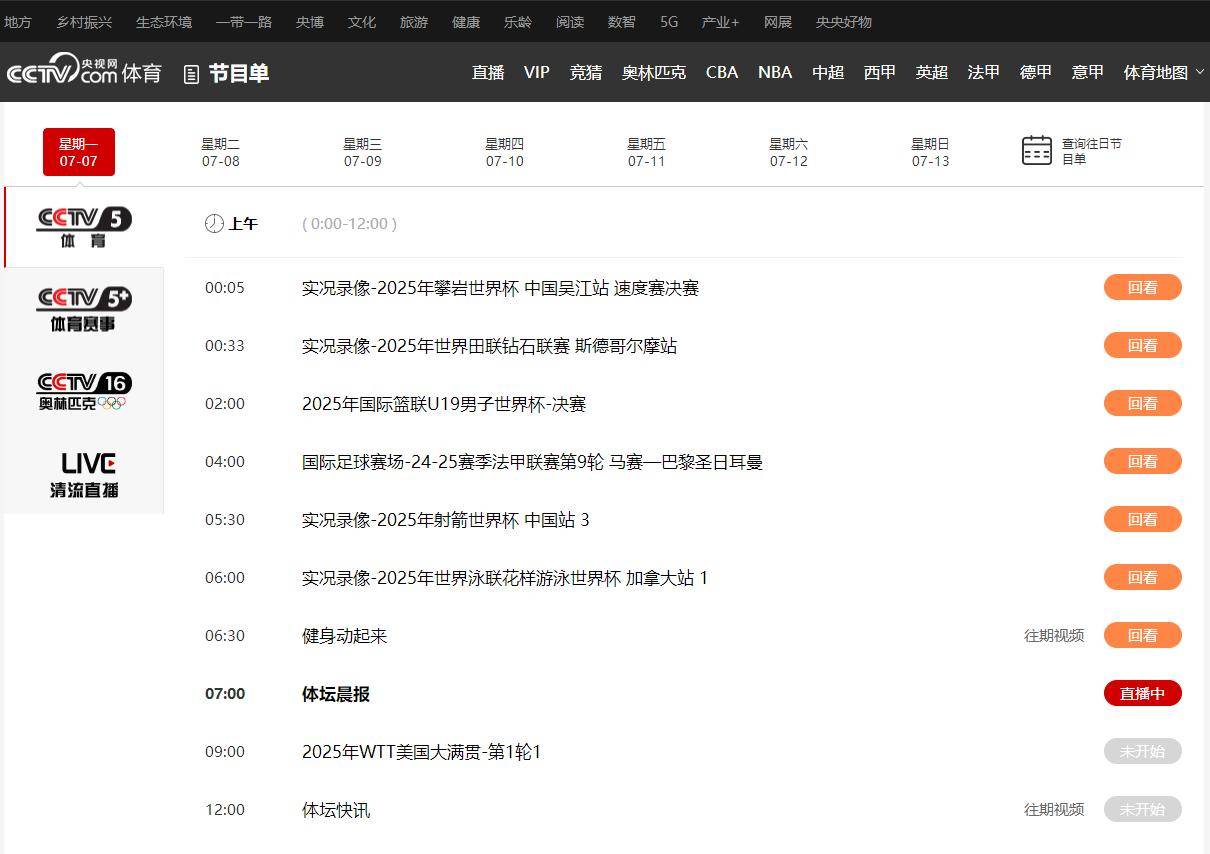Viewport: 1210px width, 854px height.
Task: Open 旅游 in top bar
Action: [414, 21]
